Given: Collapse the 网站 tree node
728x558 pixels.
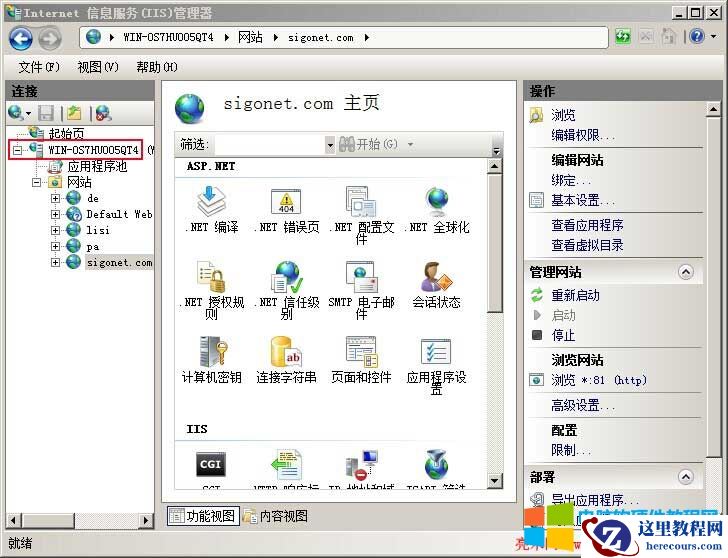Looking at the screenshot, I should point(36,182).
